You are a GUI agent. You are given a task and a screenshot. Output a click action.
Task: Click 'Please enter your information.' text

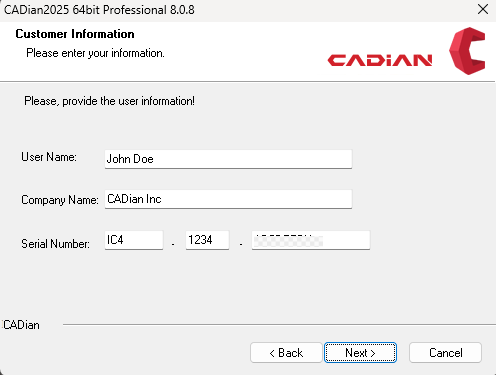click(x=95, y=53)
